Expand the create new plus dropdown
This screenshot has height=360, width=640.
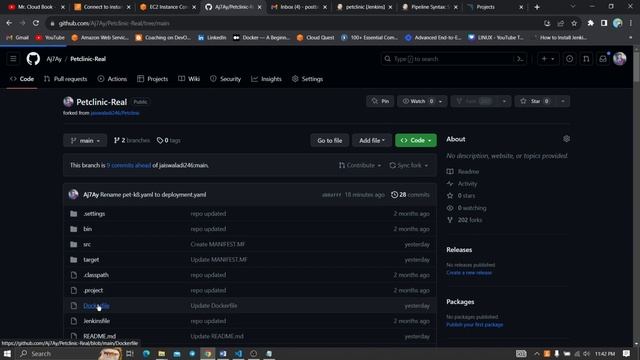547,59
